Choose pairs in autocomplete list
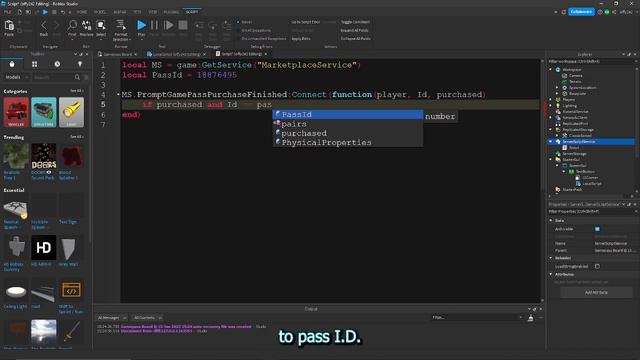The height and width of the screenshot is (360, 640). [348, 124]
